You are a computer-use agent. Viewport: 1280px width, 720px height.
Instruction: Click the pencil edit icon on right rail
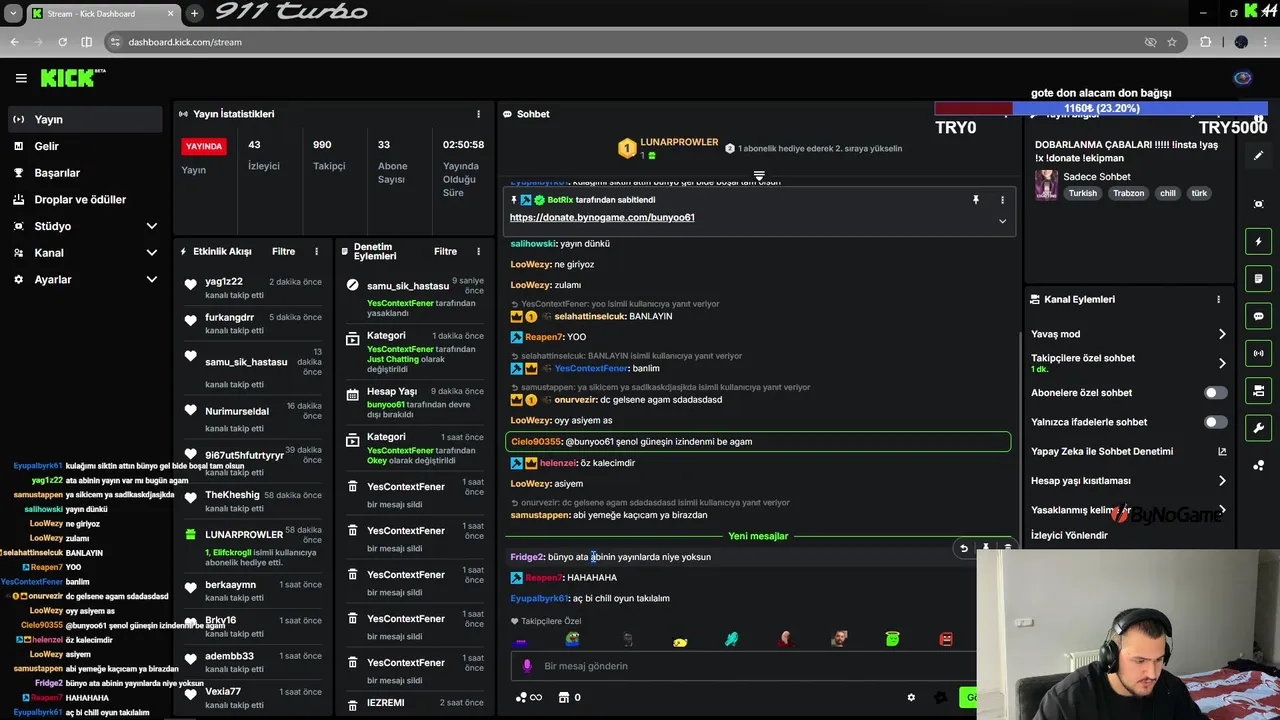click(1258, 156)
